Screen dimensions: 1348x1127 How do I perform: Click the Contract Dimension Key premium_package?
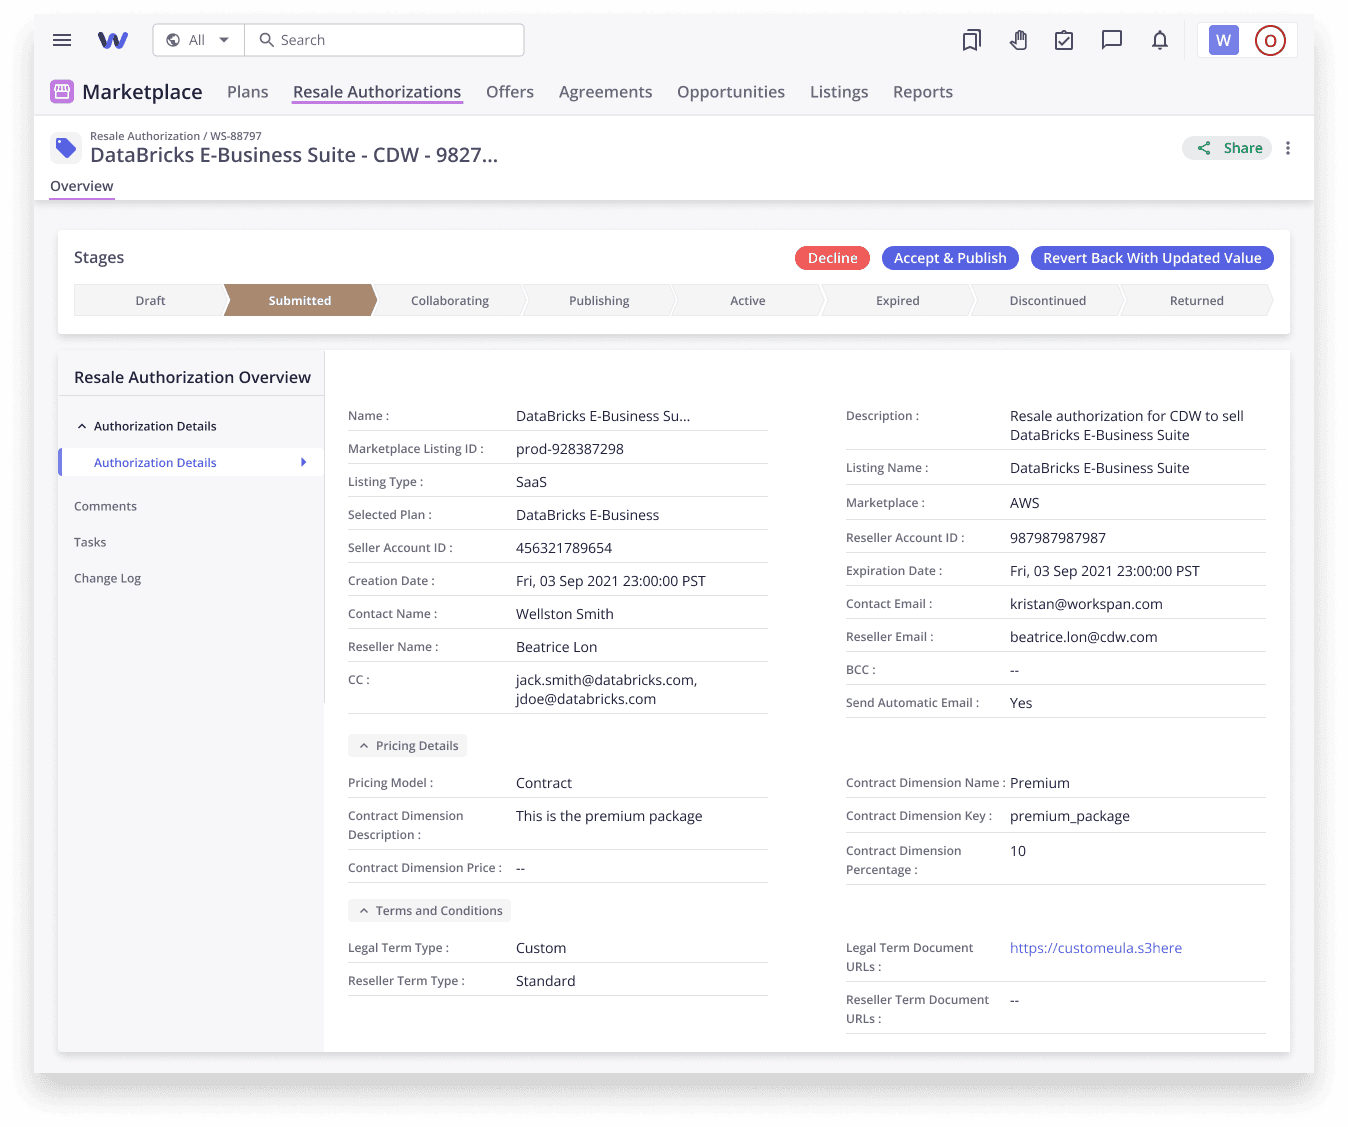(x=1070, y=816)
